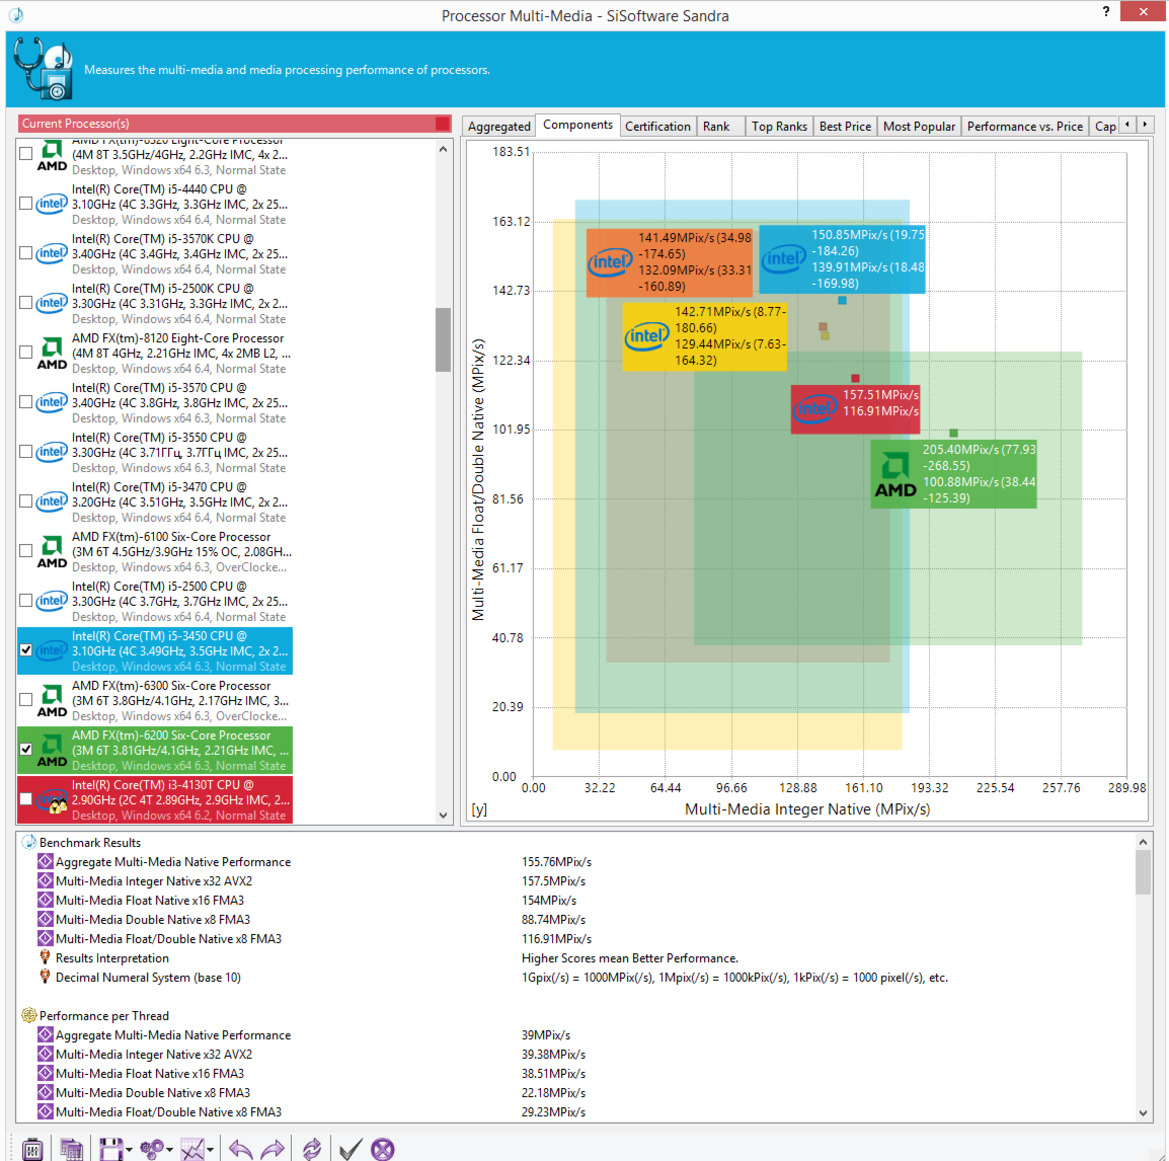This screenshot has height=1161, width=1169.
Task: Click the Performance per Thread section icon
Action: pyautogui.click(x=28, y=1015)
